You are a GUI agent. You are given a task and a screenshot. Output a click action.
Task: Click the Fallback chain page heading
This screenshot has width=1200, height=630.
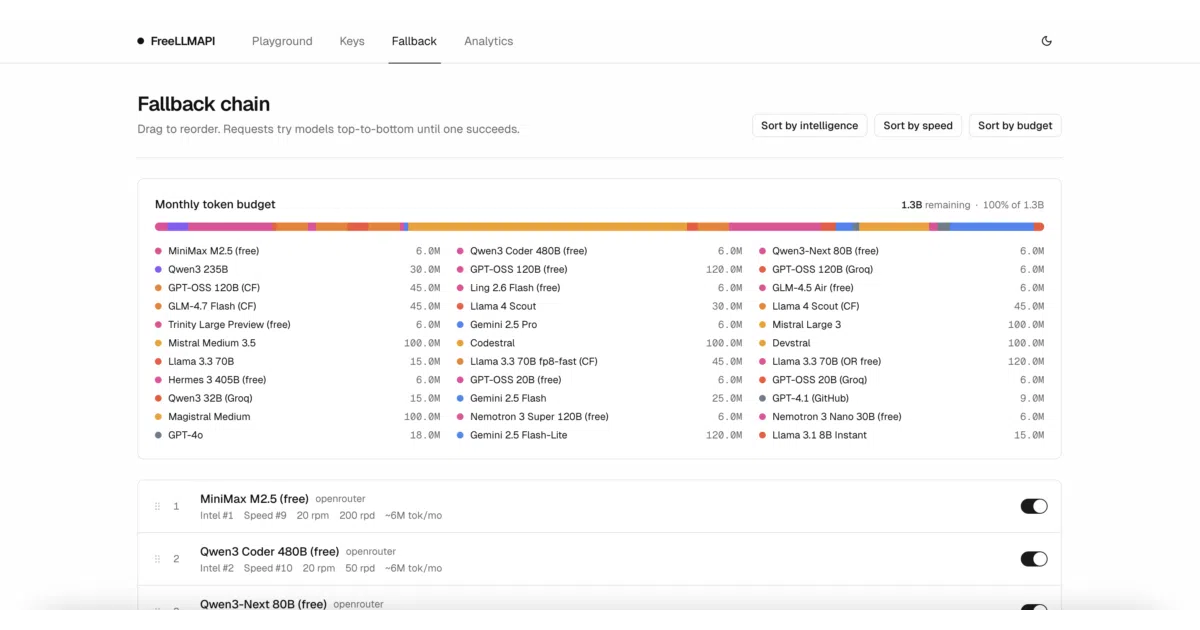point(203,104)
